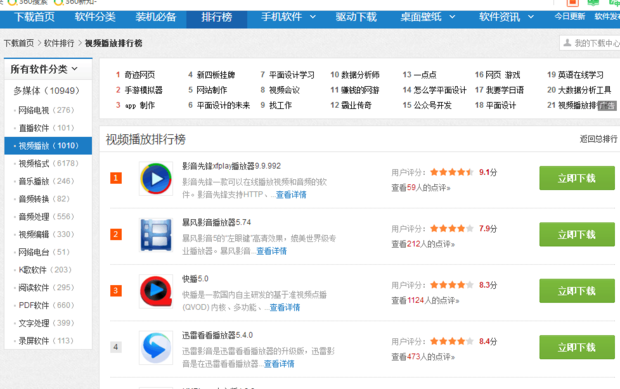Click the star rating of 迅雷看看
The width and height of the screenshot is (620, 389).
[452, 341]
